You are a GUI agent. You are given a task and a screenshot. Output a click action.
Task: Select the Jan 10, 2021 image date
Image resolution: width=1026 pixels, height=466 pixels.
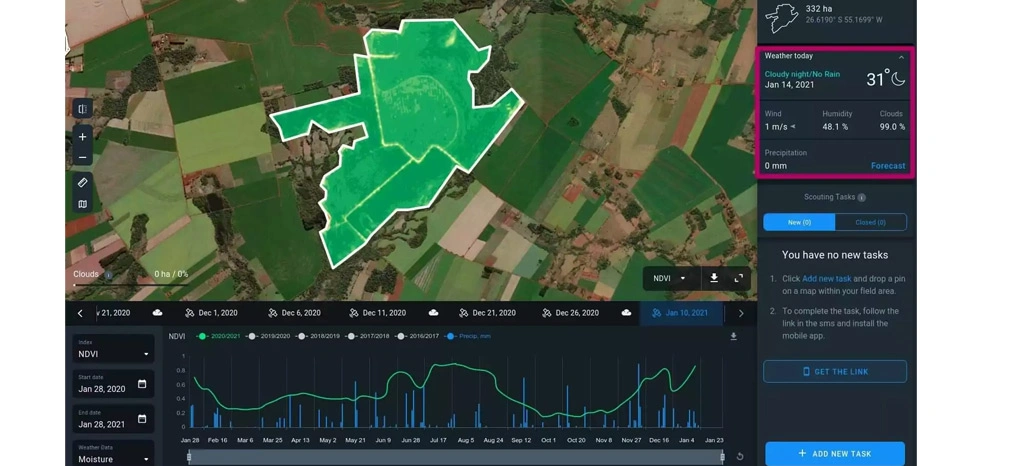point(681,313)
